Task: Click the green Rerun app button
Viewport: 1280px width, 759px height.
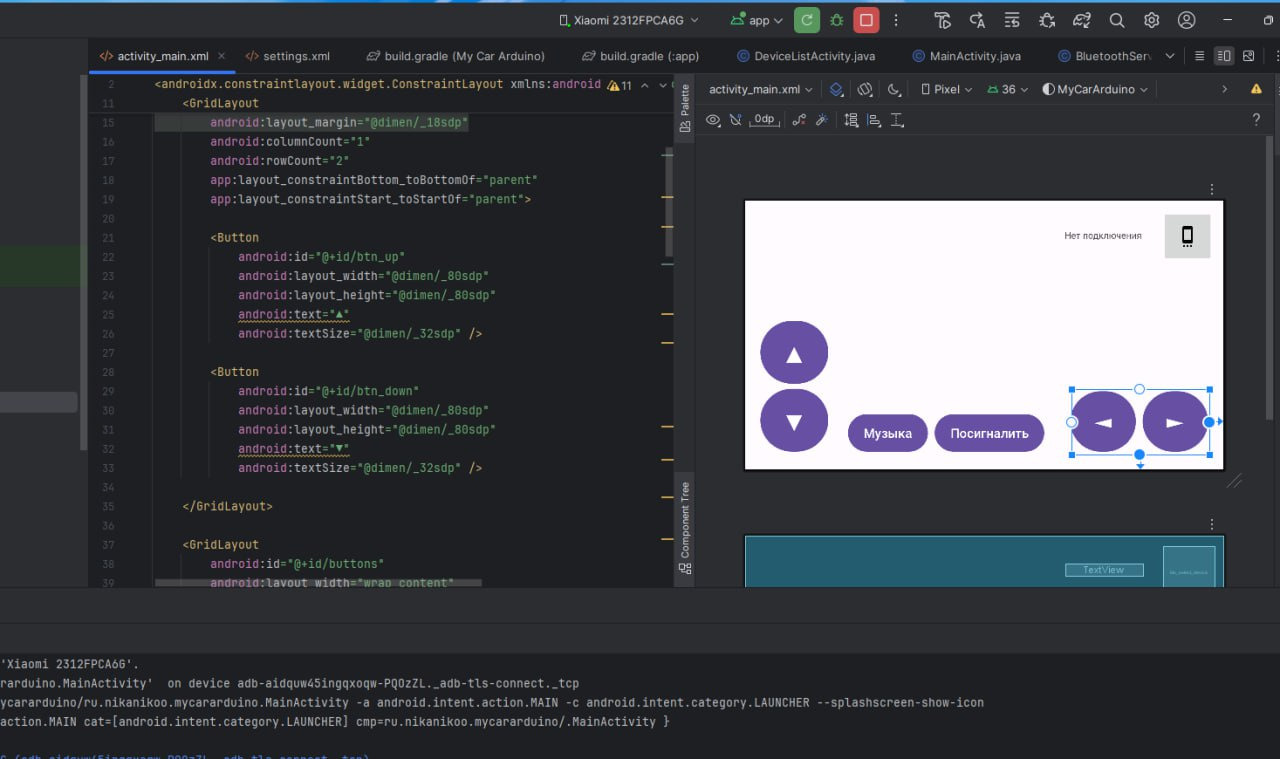Action: pyautogui.click(x=806, y=20)
